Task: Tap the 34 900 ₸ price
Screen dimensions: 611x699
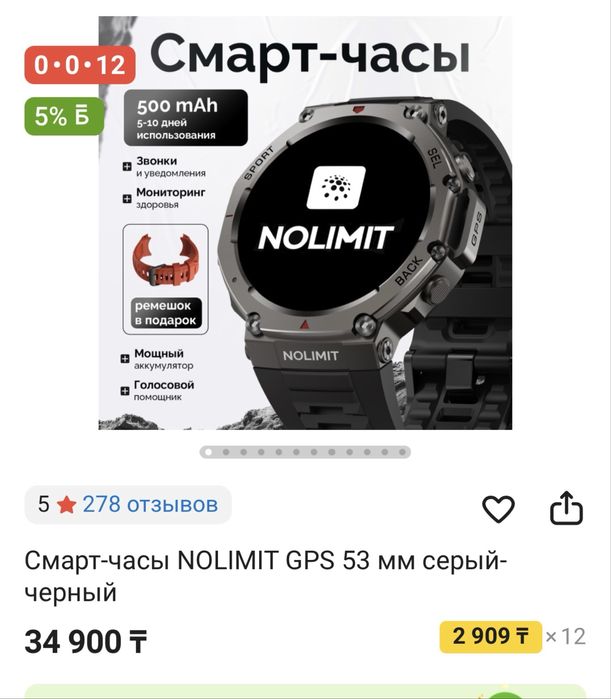Action: pos(86,641)
